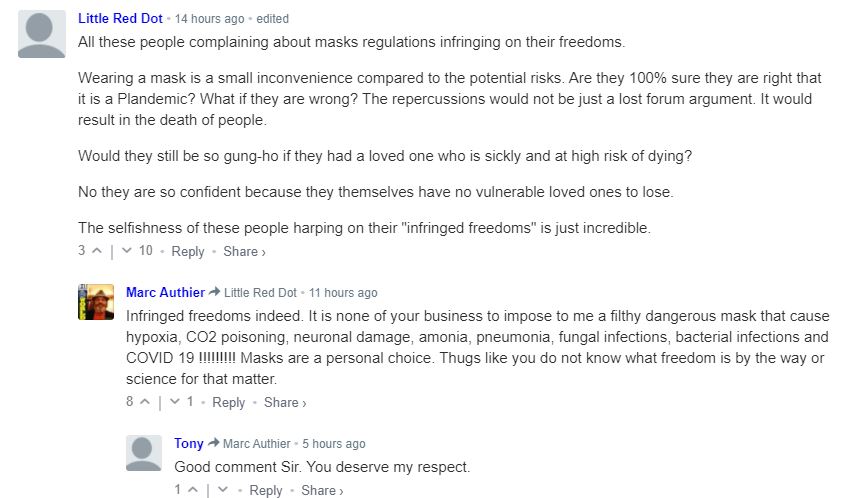Open Marc Authier's profile name link
842x498 pixels.
pos(165,292)
